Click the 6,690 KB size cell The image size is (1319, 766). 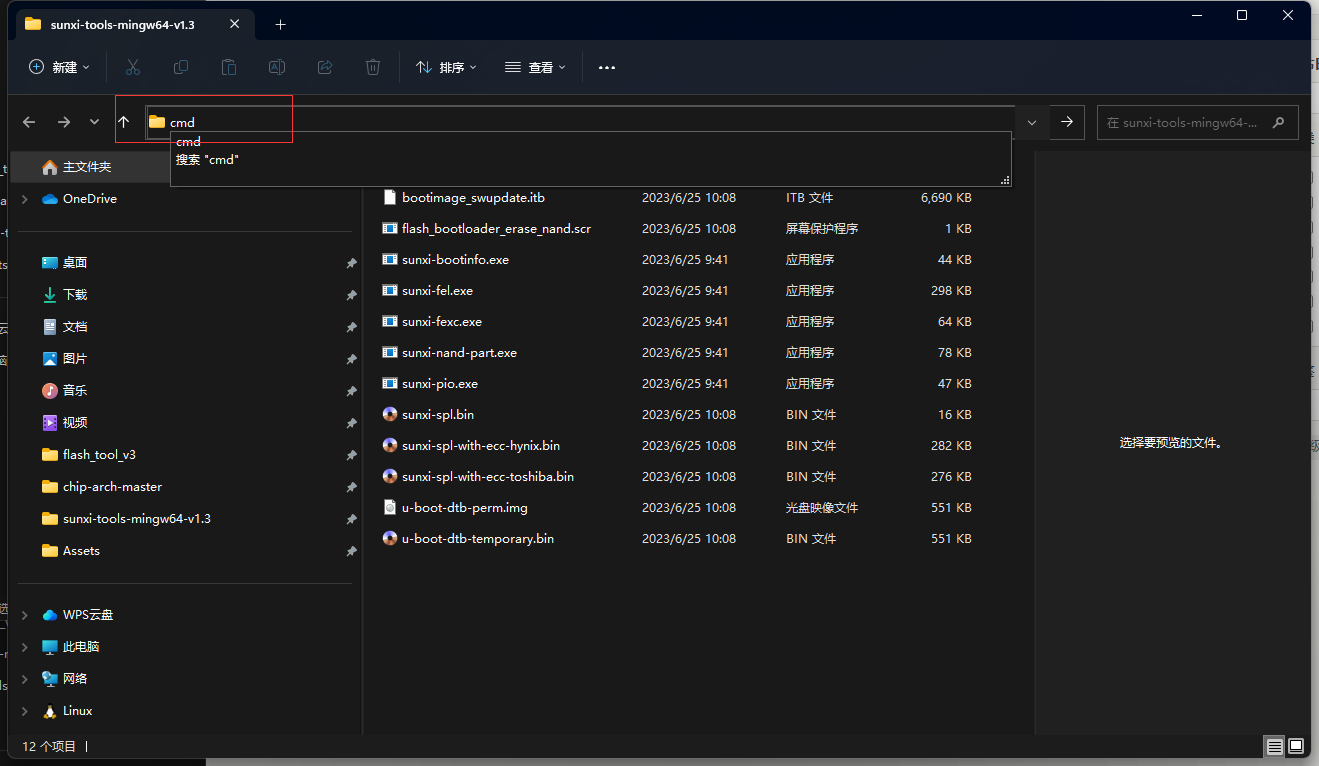pos(946,197)
